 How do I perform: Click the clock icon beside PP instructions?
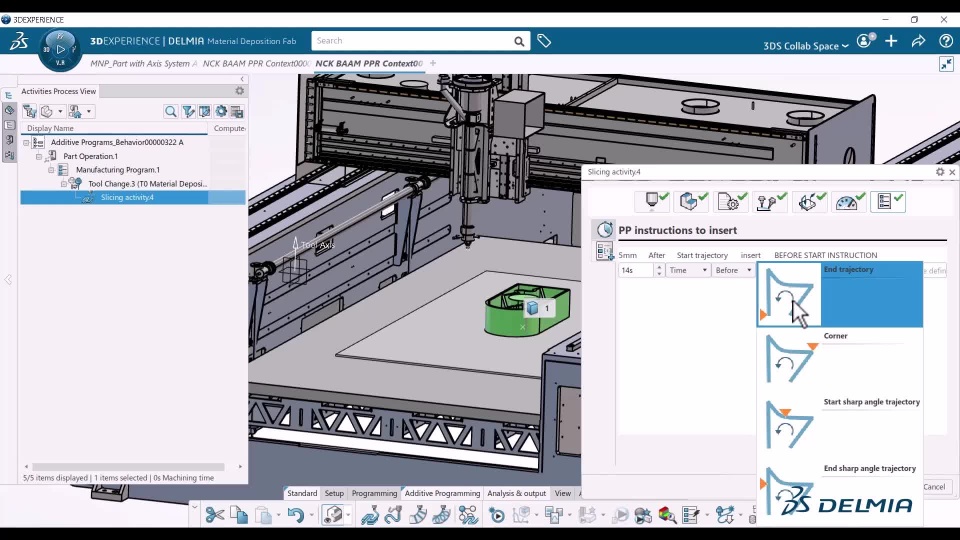(x=604, y=230)
